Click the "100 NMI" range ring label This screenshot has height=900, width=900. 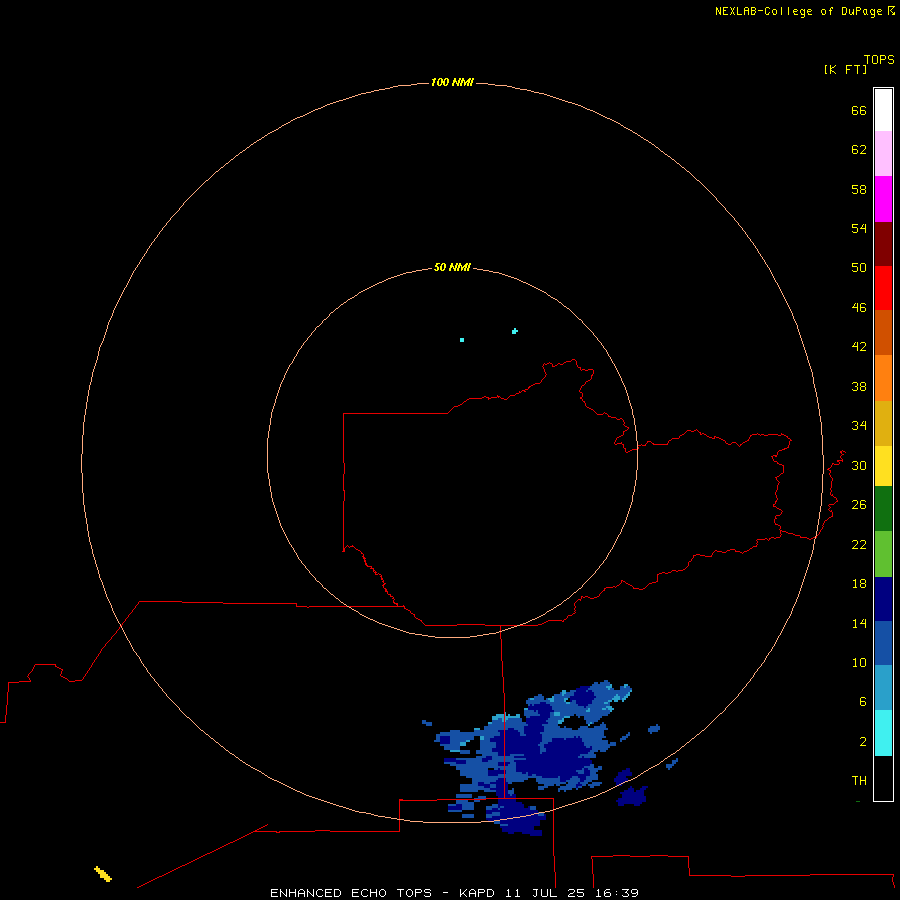click(452, 82)
